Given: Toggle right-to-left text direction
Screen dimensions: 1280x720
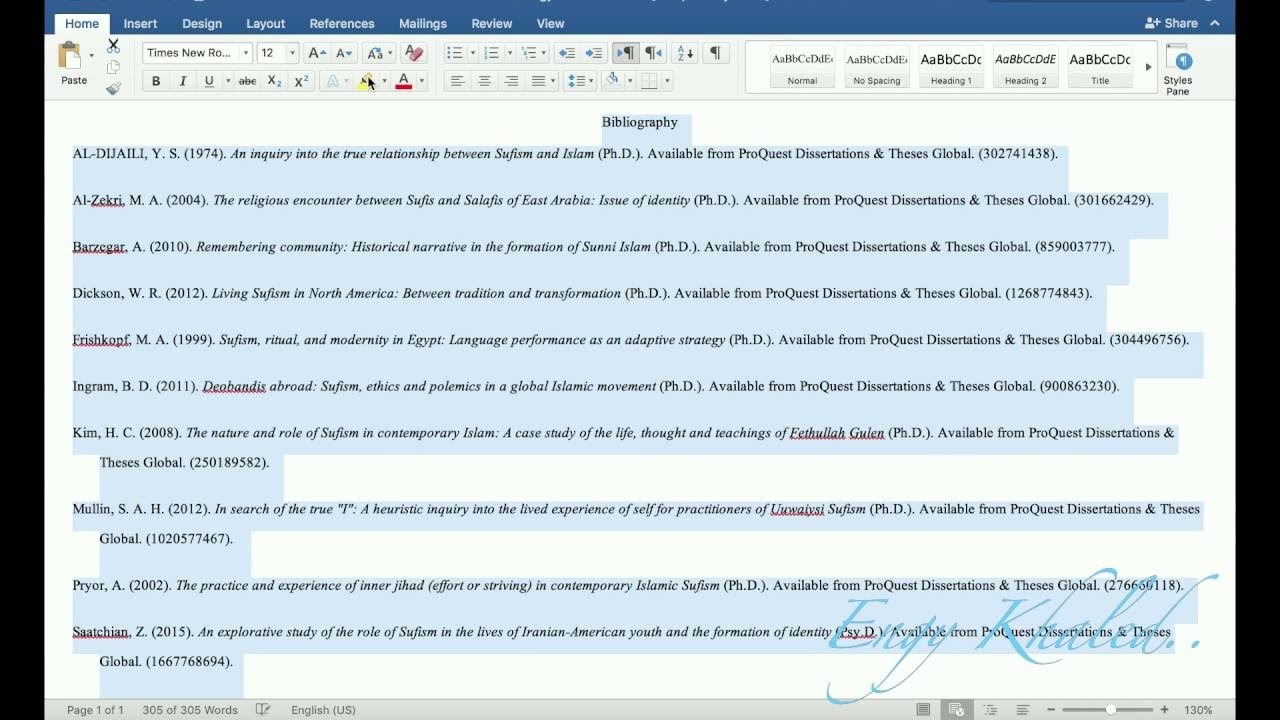Looking at the screenshot, I should pyautogui.click(x=653, y=53).
